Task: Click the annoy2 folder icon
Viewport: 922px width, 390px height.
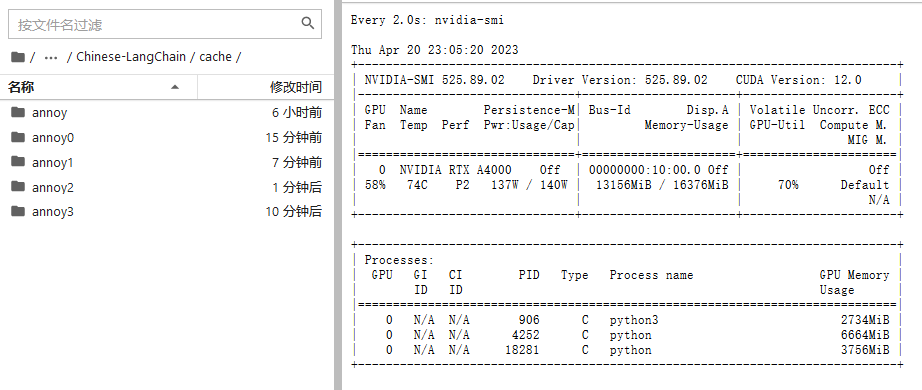Action: [x=18, y=186]
